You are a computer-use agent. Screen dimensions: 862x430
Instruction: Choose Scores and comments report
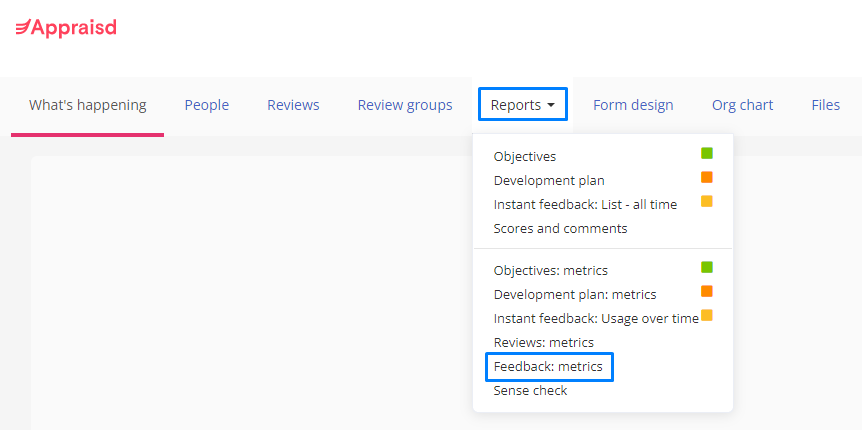tap(560, 228)
